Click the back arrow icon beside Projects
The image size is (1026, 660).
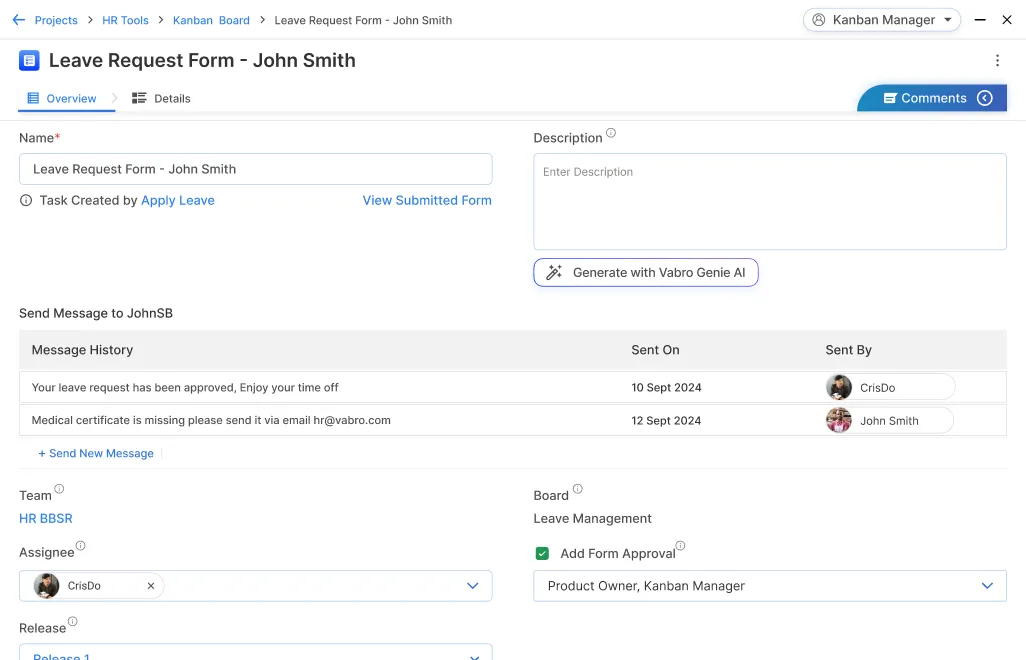18,20
